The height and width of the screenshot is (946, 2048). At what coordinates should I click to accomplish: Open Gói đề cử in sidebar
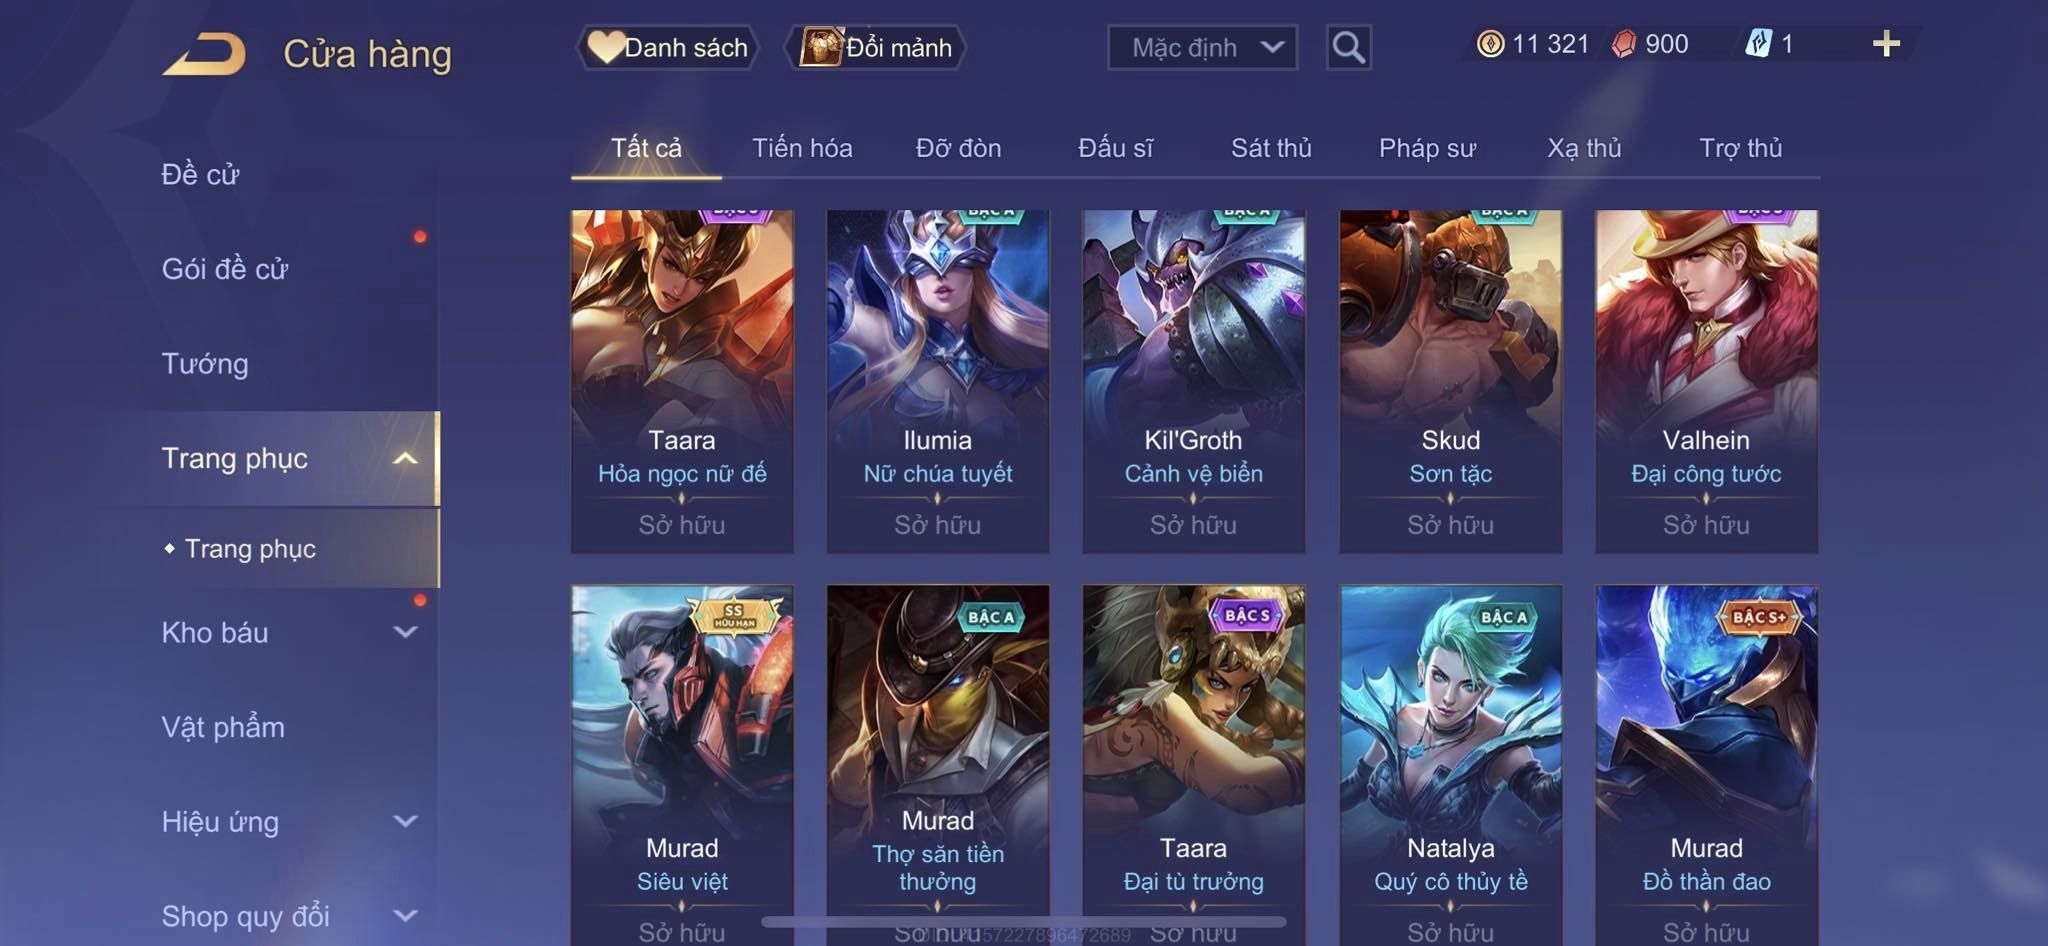point(225,268)
